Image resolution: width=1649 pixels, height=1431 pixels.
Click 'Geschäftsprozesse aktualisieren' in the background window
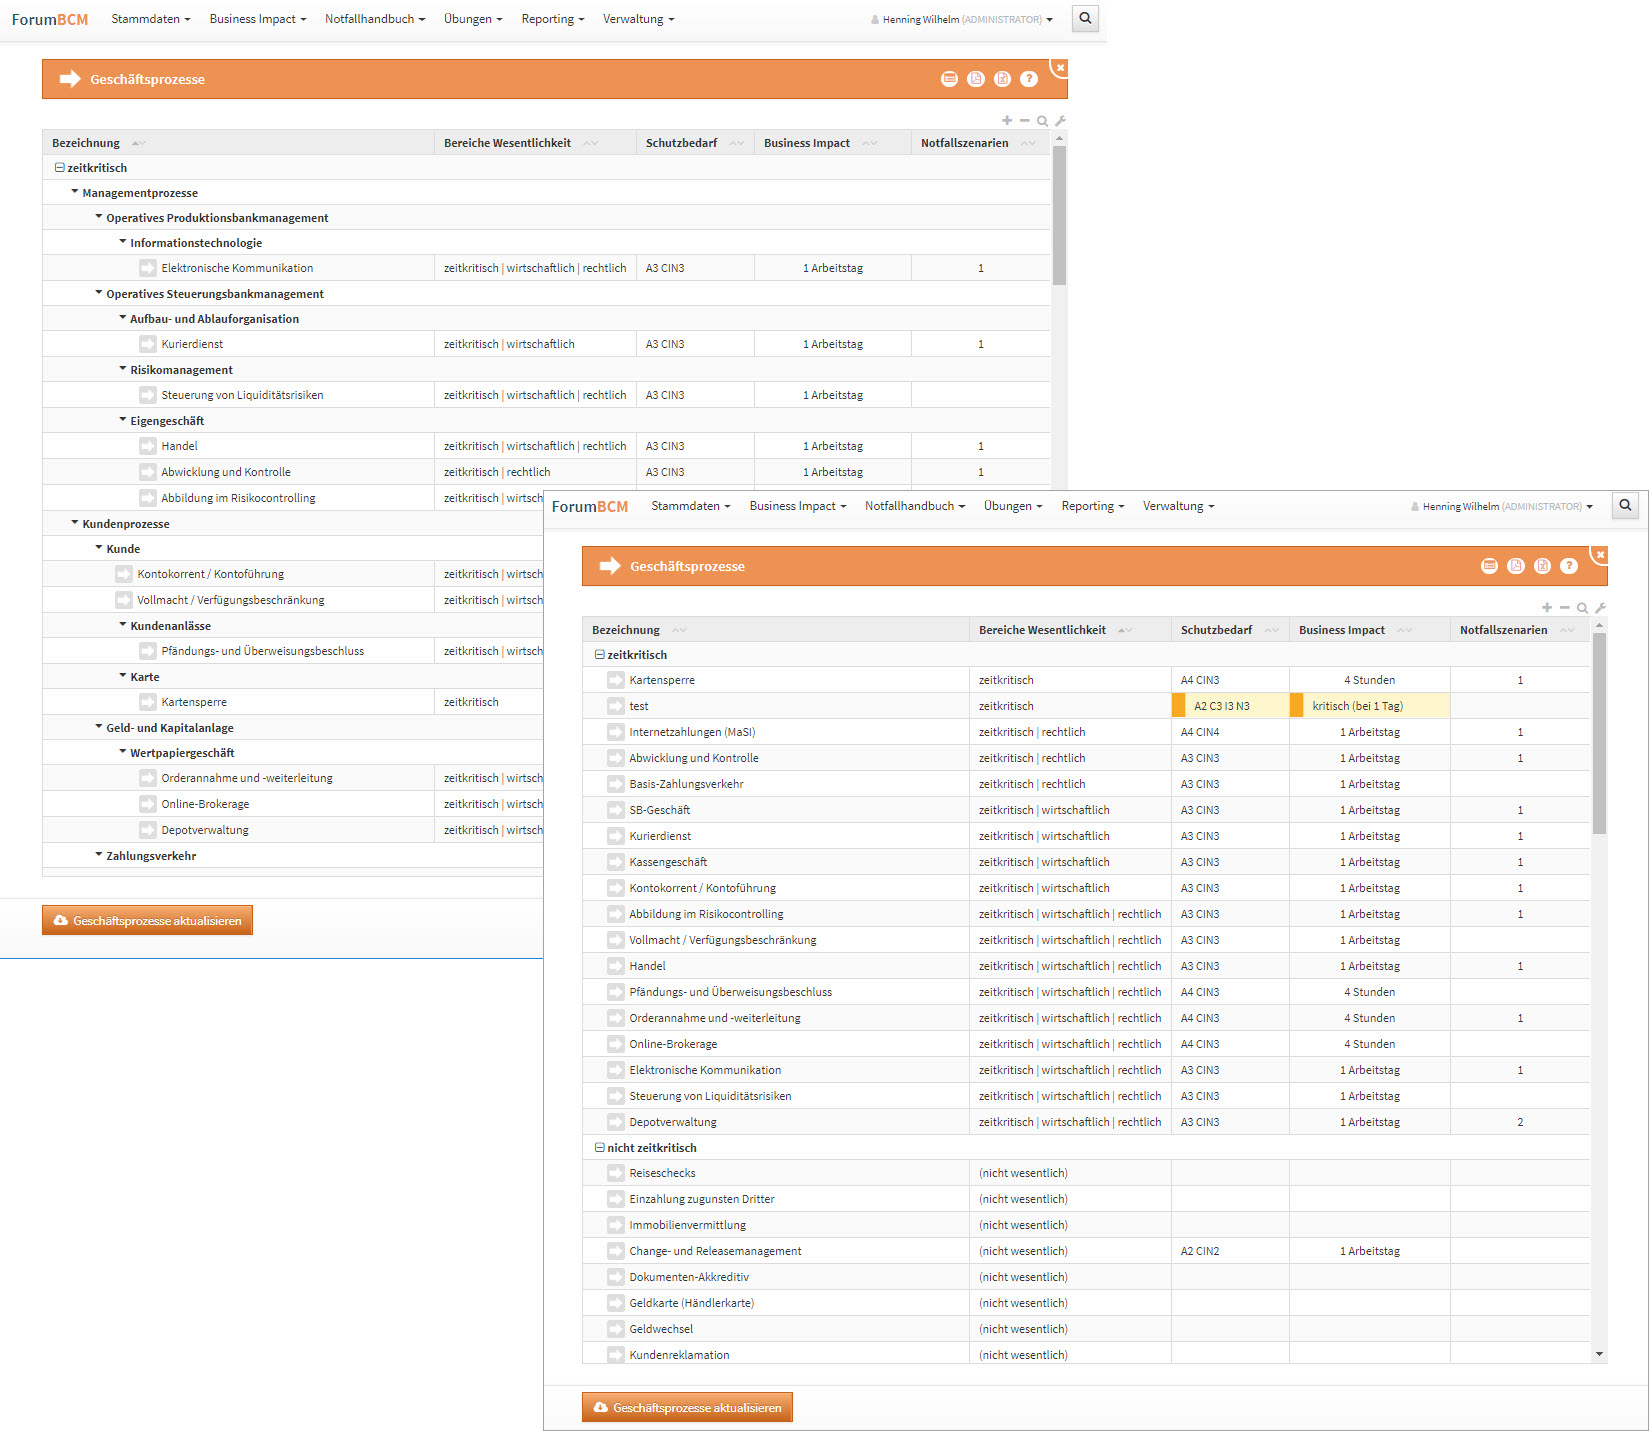[147, 920]
